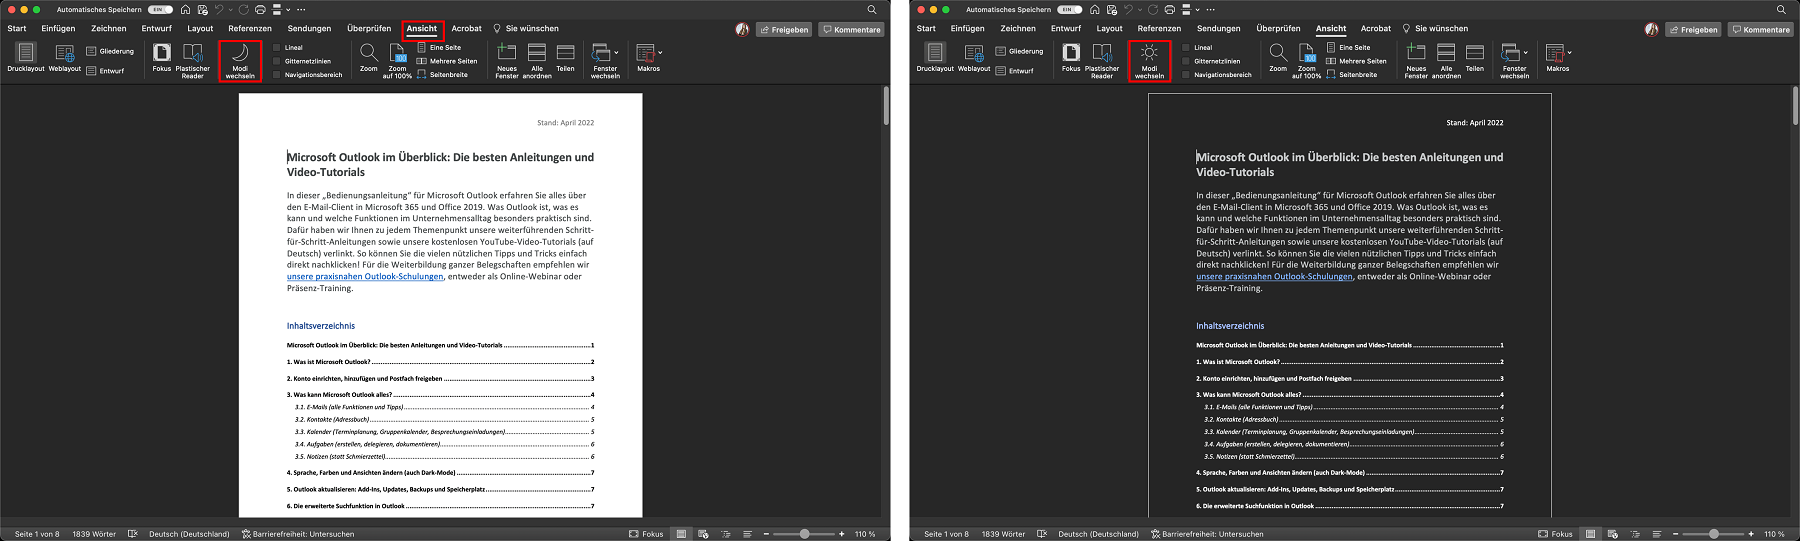The height and width of the screenshot is (541, 1800).
Task: Choose Eine Seite in left window ribbon
Action: pos(439,47)
